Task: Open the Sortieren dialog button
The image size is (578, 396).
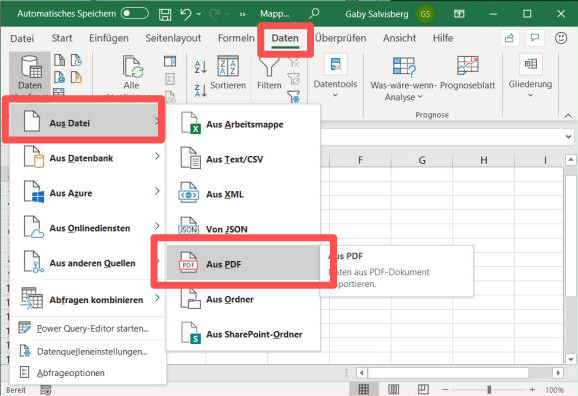Action: click(228, 73)
